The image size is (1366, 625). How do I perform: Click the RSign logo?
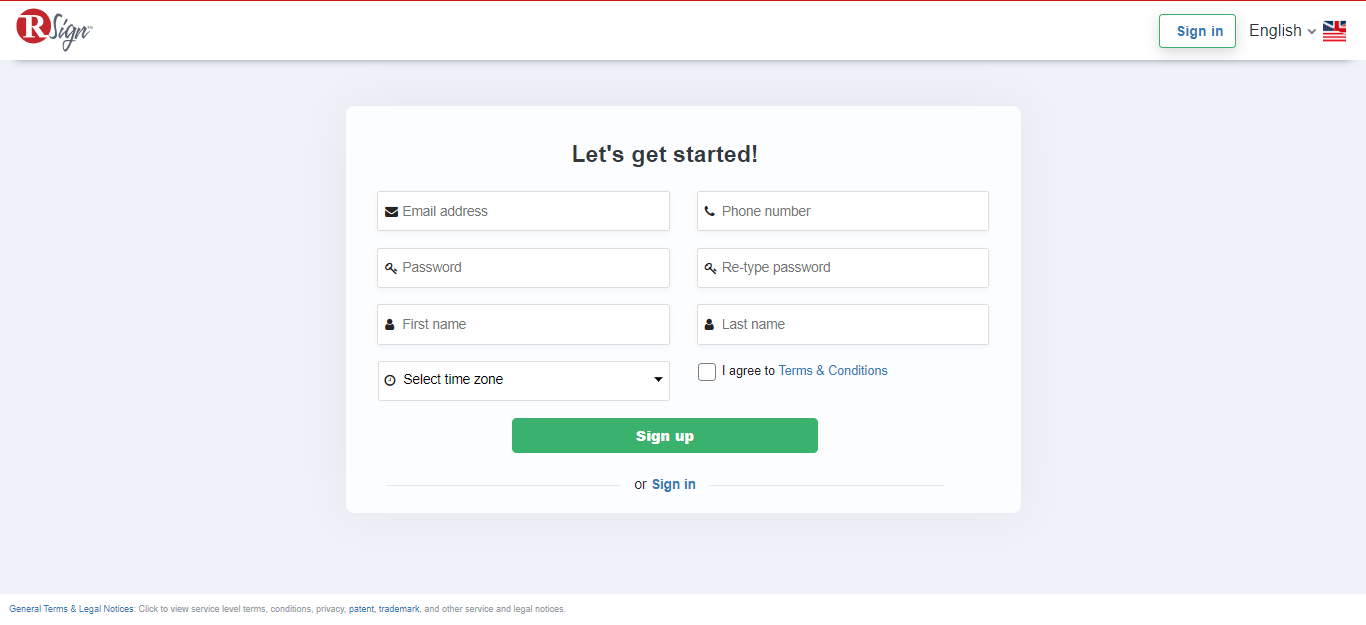point(53,29)
